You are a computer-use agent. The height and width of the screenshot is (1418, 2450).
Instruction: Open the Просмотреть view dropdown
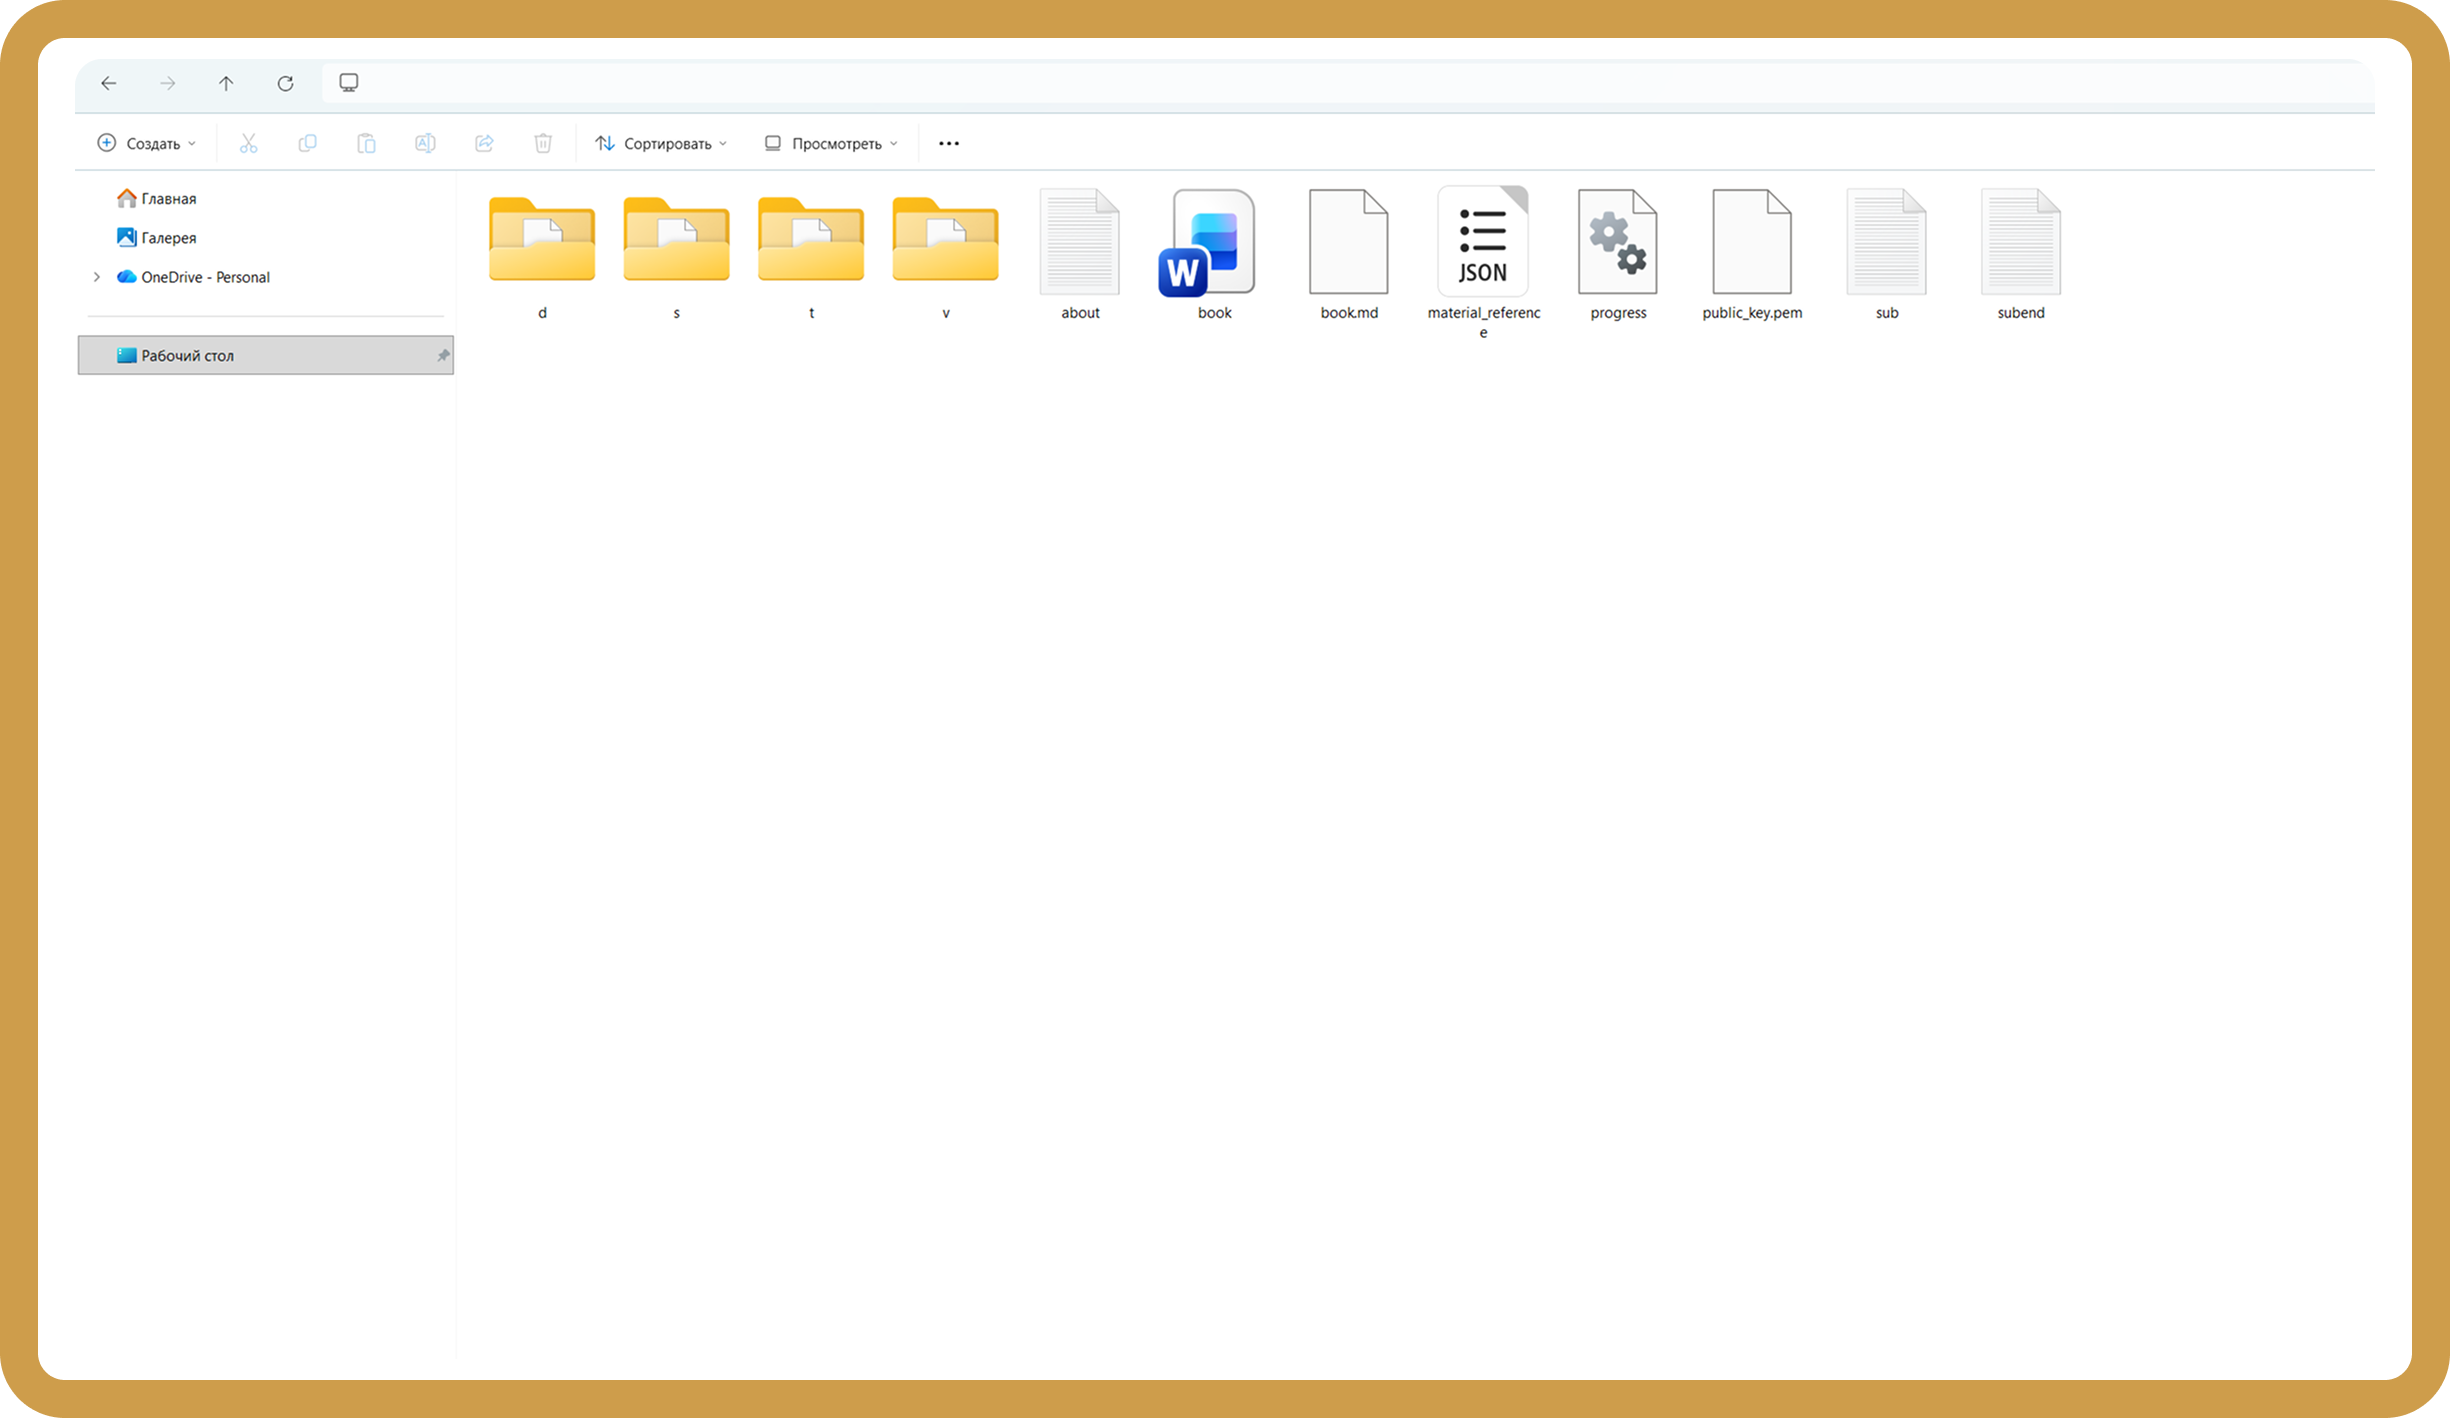pos(831,143)
